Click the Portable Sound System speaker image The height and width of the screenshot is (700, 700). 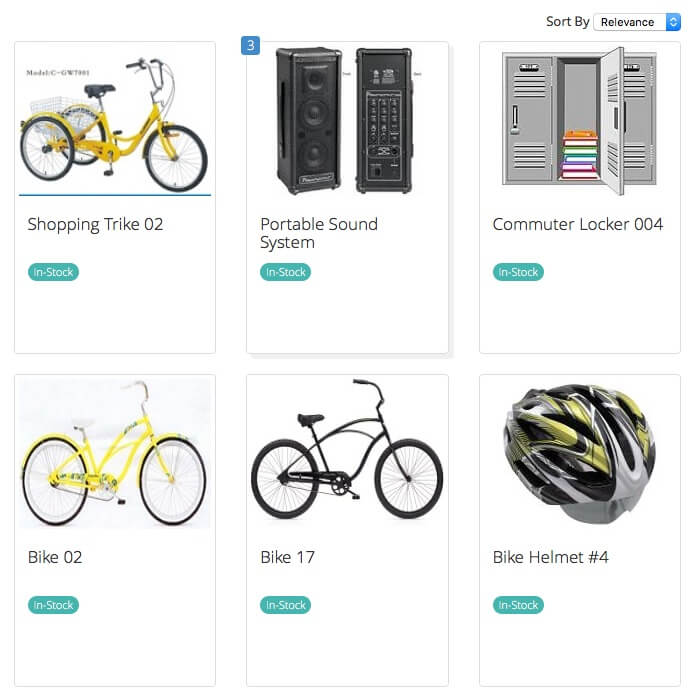(347, 120)
